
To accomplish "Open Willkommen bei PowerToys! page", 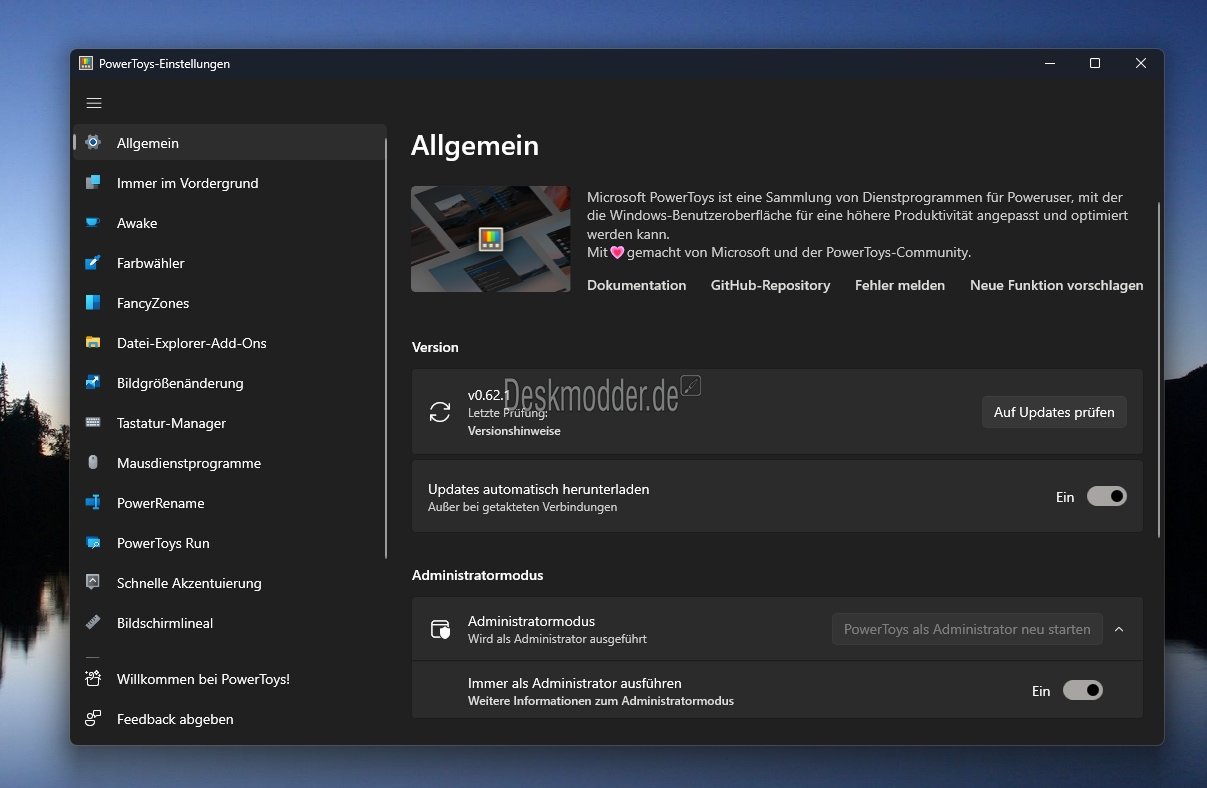I will point(230,679).
